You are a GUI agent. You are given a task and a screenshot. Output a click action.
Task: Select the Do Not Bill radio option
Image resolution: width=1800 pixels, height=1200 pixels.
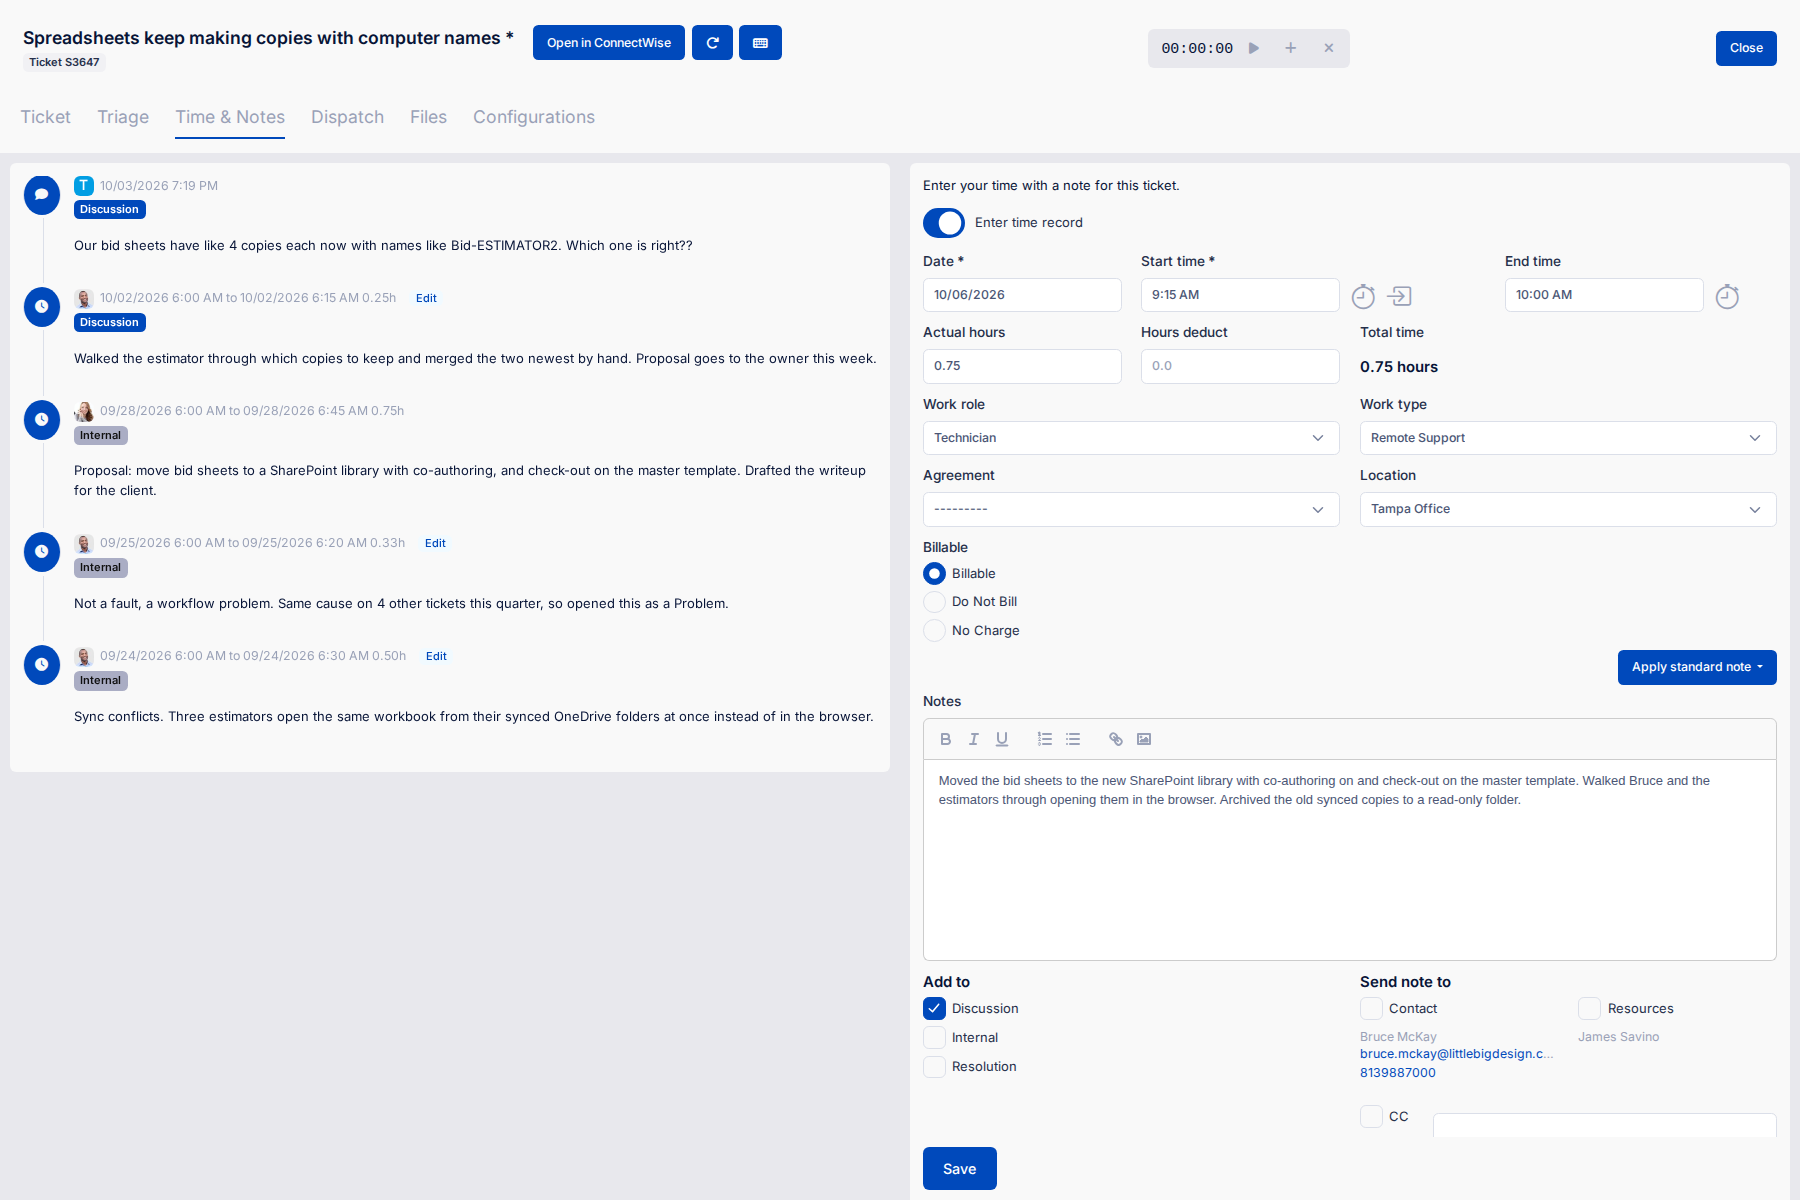pos(934,602)
